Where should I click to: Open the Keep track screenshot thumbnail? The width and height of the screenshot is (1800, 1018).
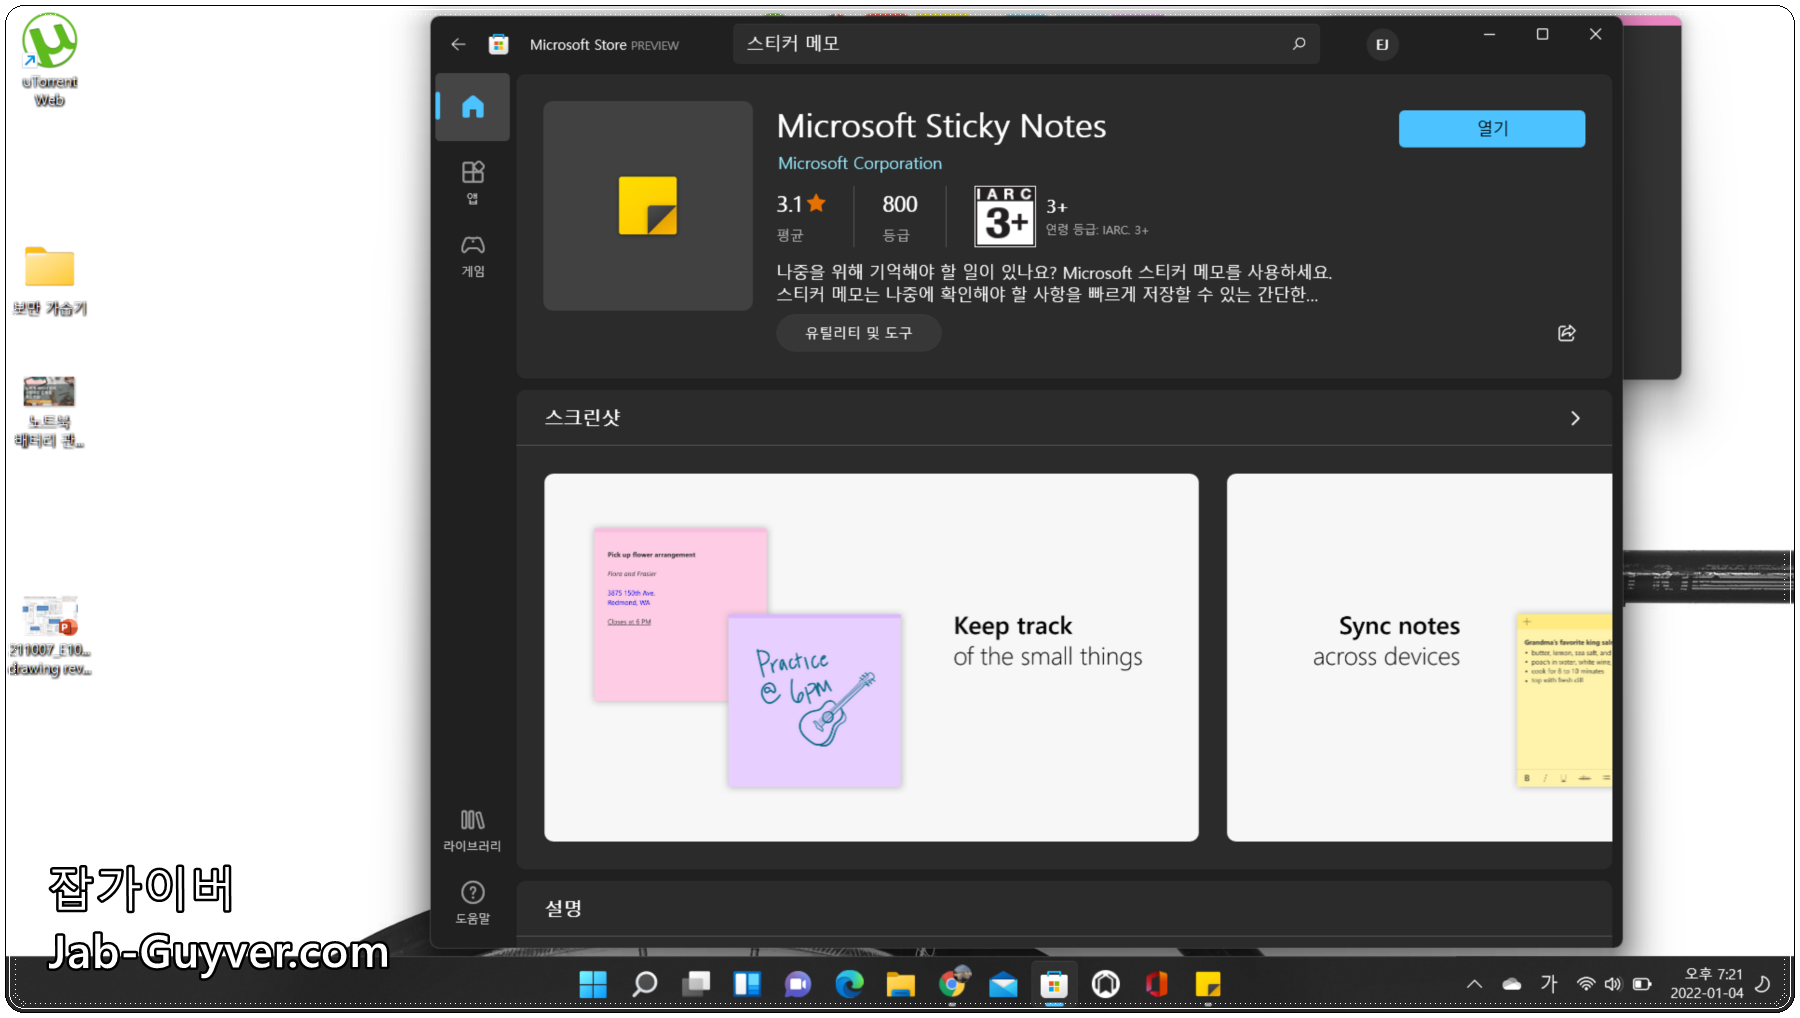point(871,657)
